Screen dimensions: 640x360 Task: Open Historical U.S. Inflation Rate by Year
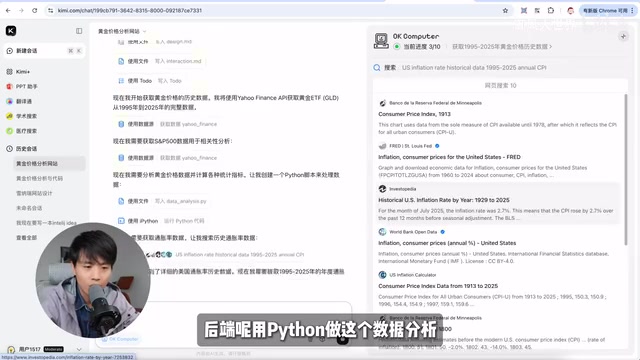[x=444, y=200]
